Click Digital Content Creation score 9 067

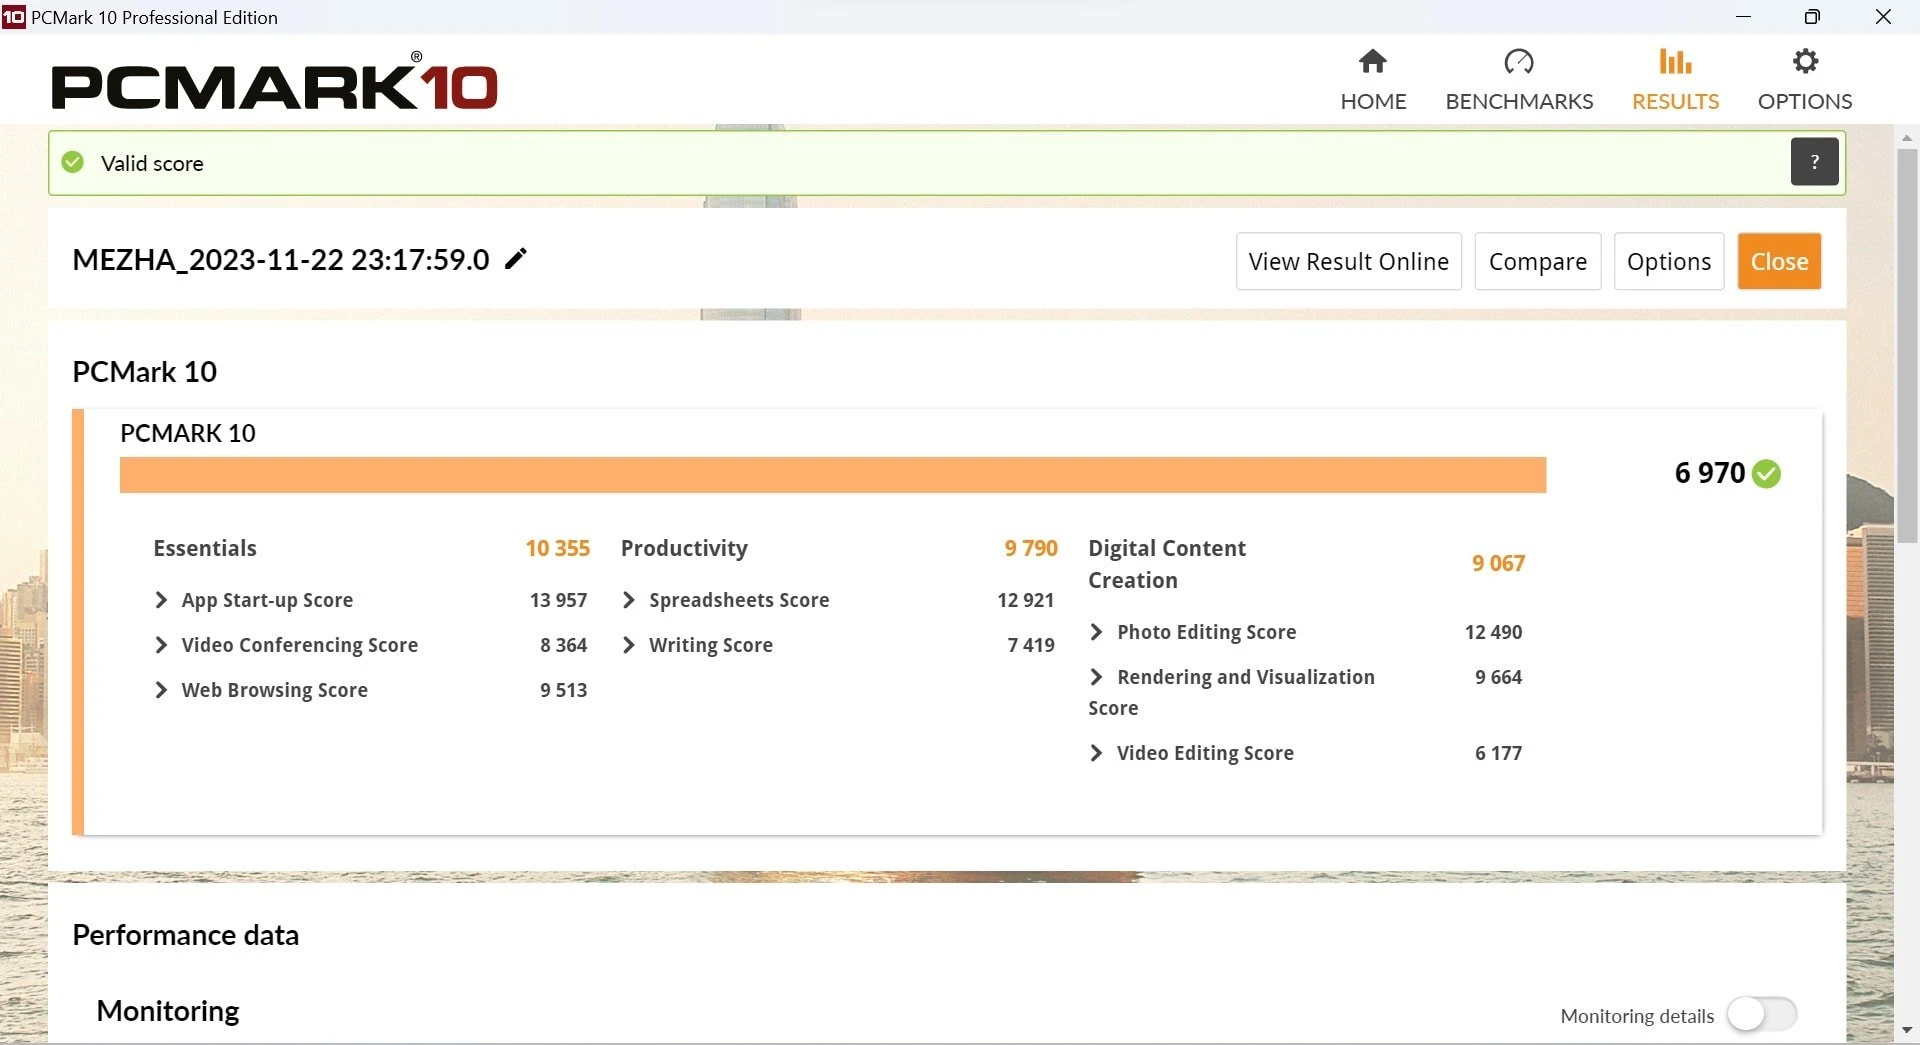[x=1498, y=563]
